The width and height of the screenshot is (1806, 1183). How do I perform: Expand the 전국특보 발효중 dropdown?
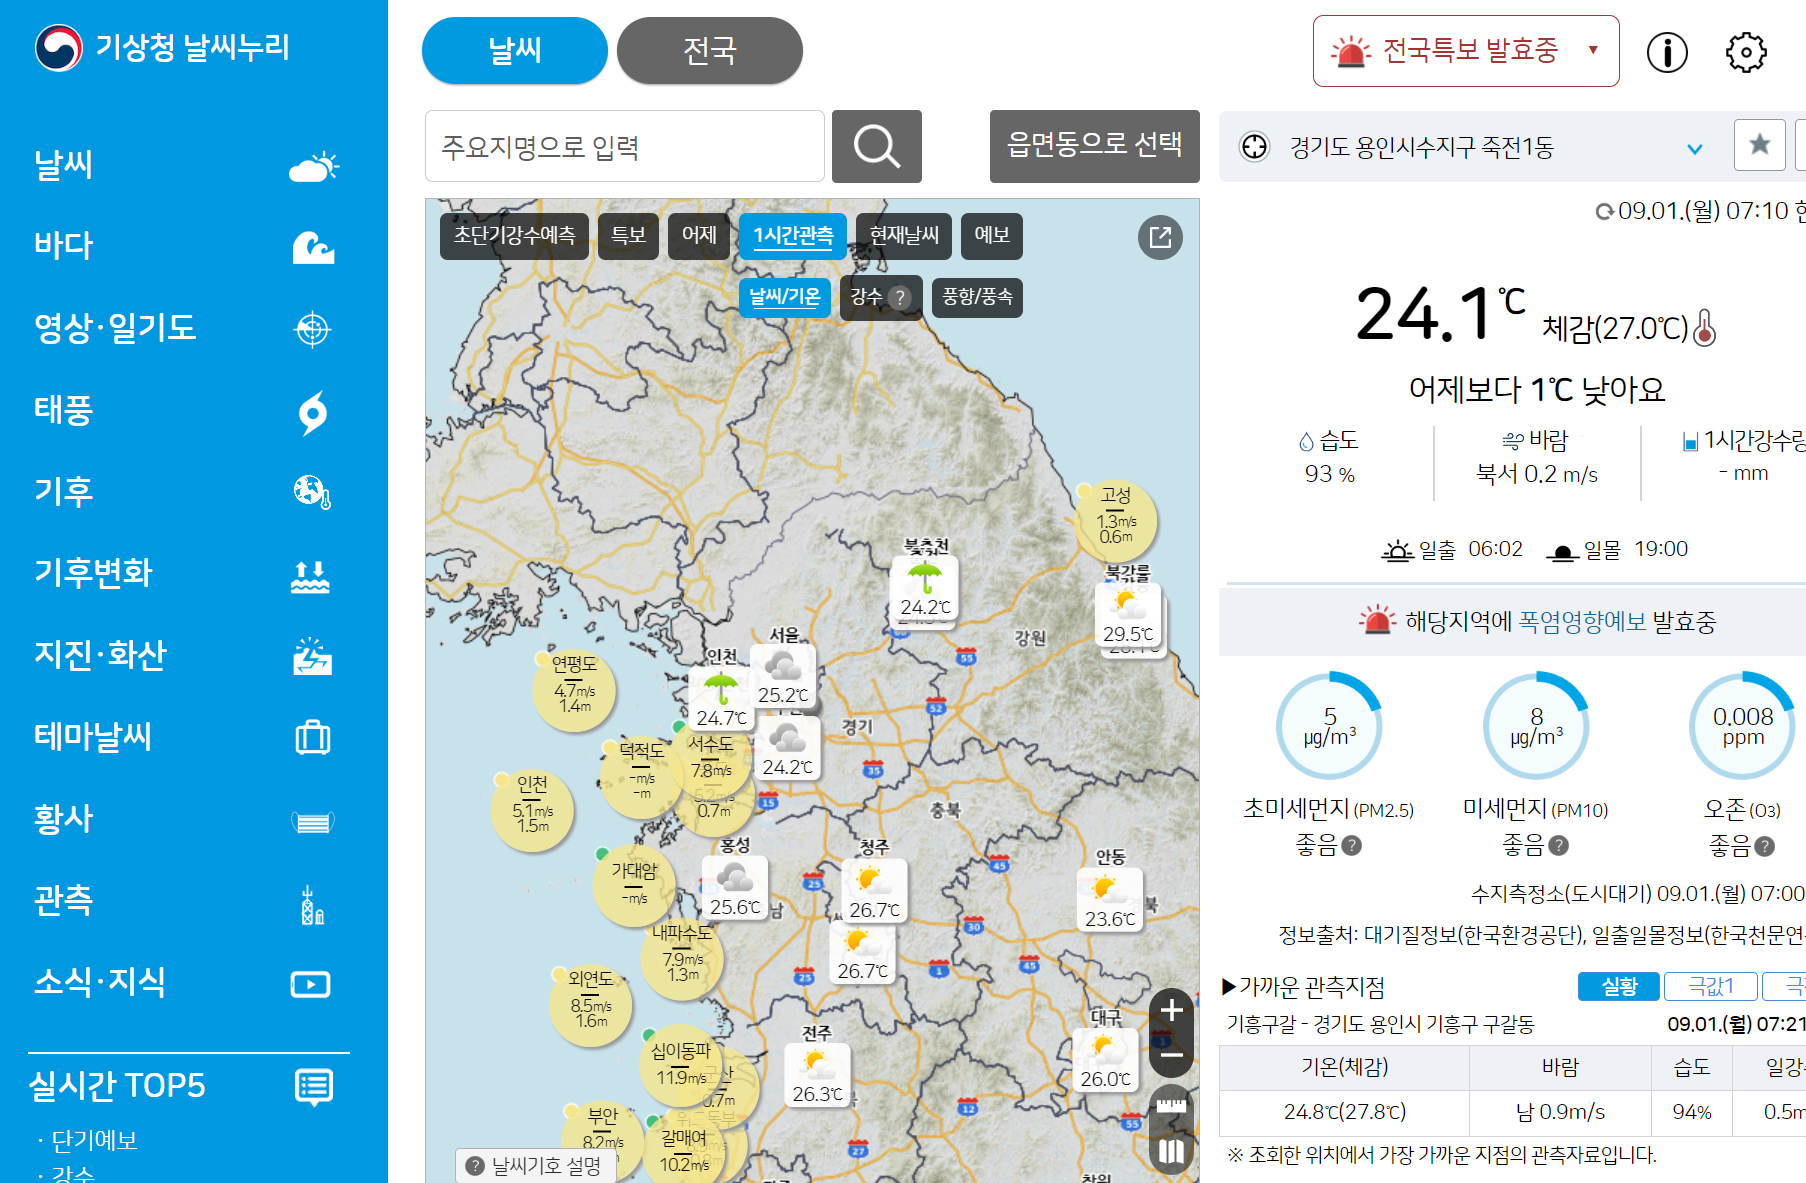[1466, 51]
